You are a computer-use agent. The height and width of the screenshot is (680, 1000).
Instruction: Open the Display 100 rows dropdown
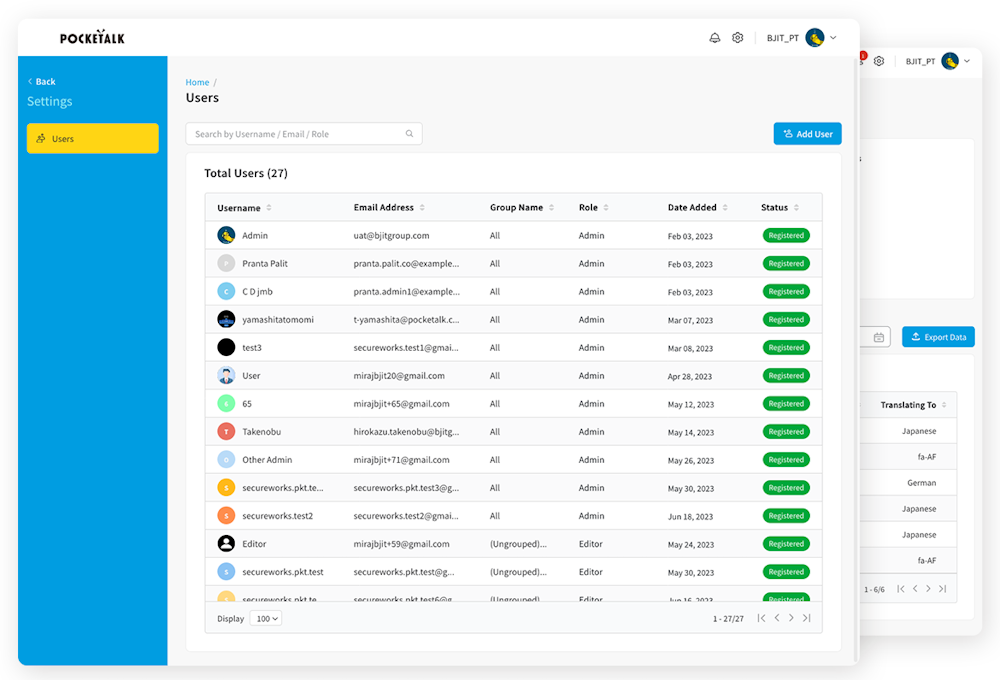[266, 619]
